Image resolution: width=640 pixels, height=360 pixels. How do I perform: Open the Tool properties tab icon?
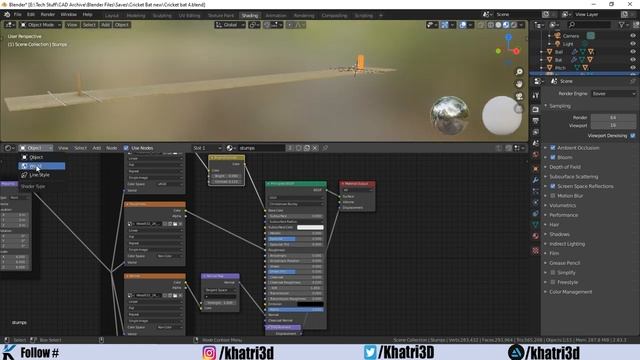click(x=536, y=96)
